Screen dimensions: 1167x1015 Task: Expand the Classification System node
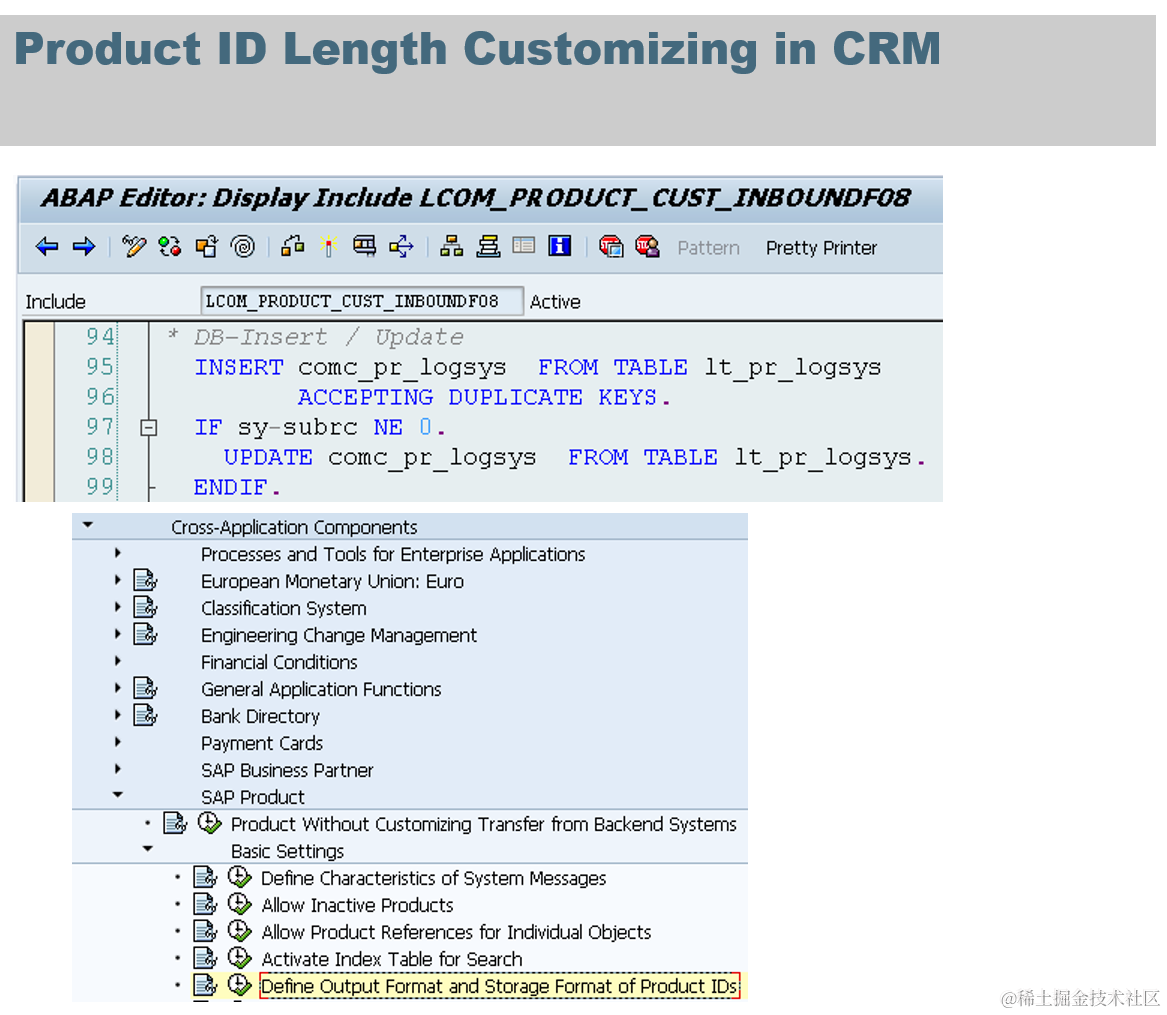click(x=118, y=606)
